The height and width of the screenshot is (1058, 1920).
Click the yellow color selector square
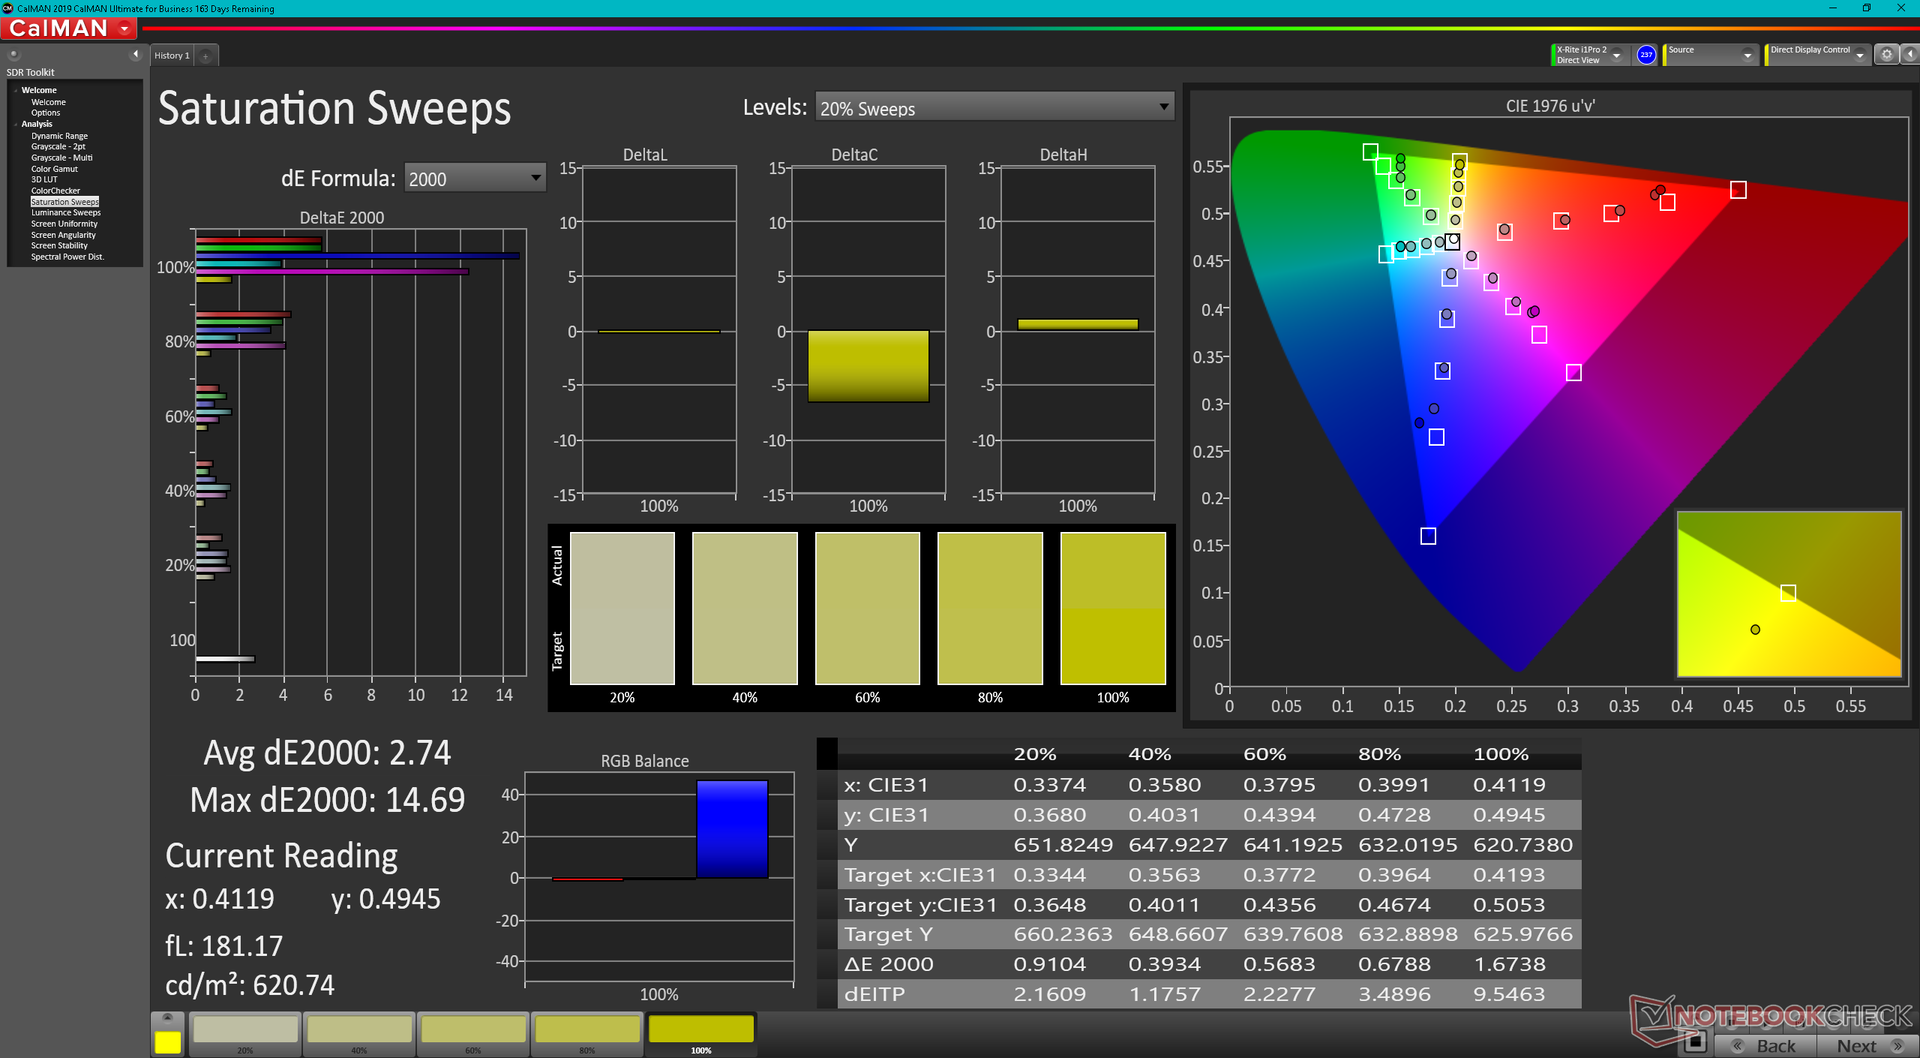pyautogui.click(x=167, y=1041)
